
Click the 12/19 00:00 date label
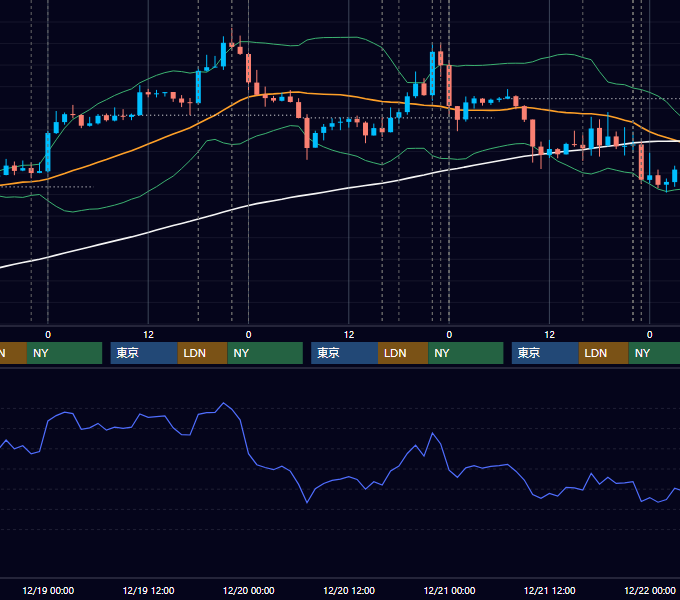[x=48, y=590]
